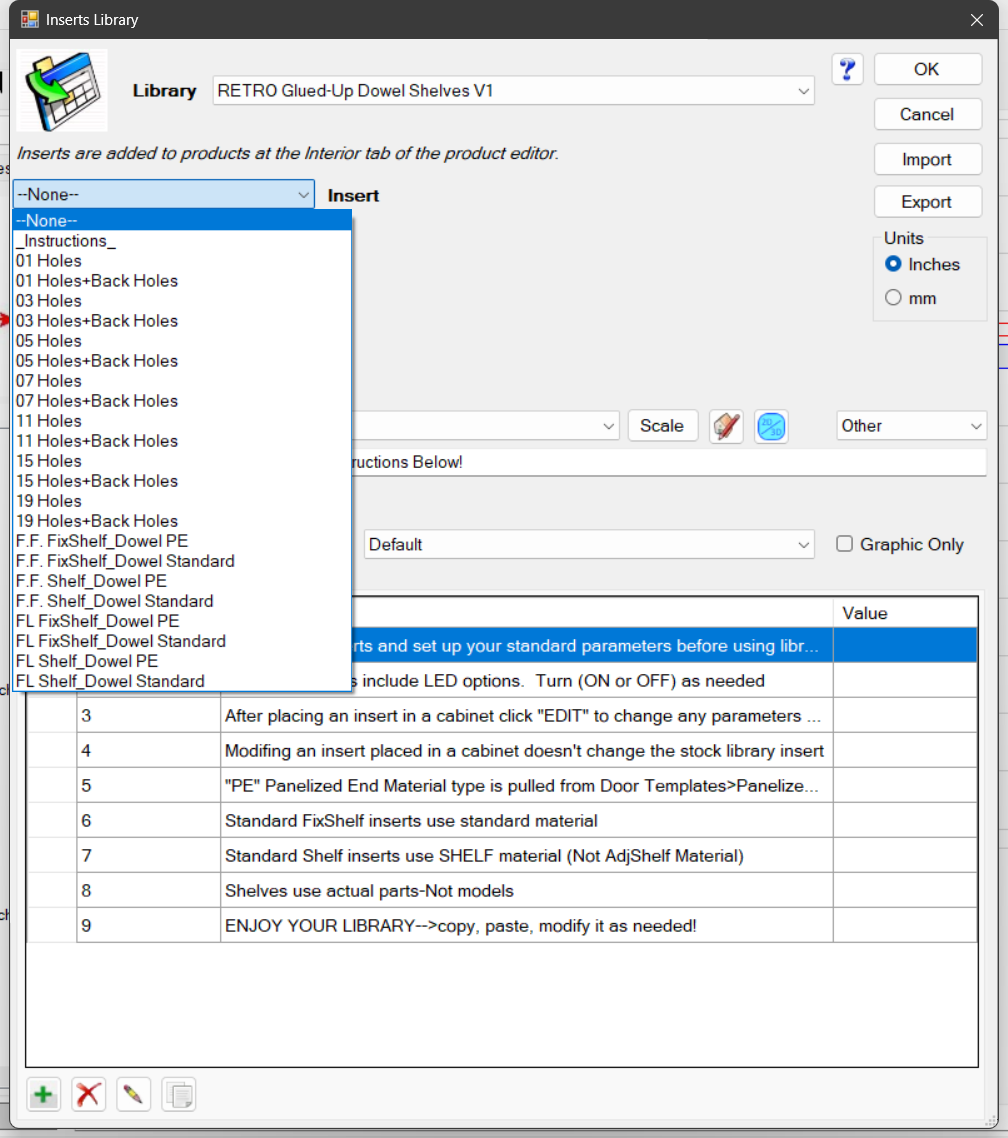Expand the Other category dropdown
Viewport: 1008px width, 1138px height.
pyautogui.click(x=911, y=426)
